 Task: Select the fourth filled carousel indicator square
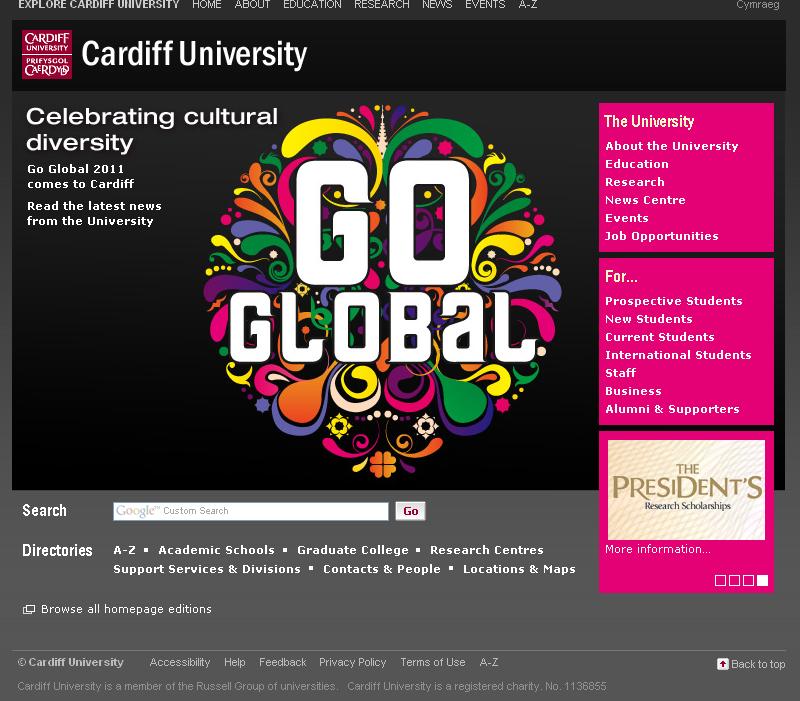tap(762, 580)
